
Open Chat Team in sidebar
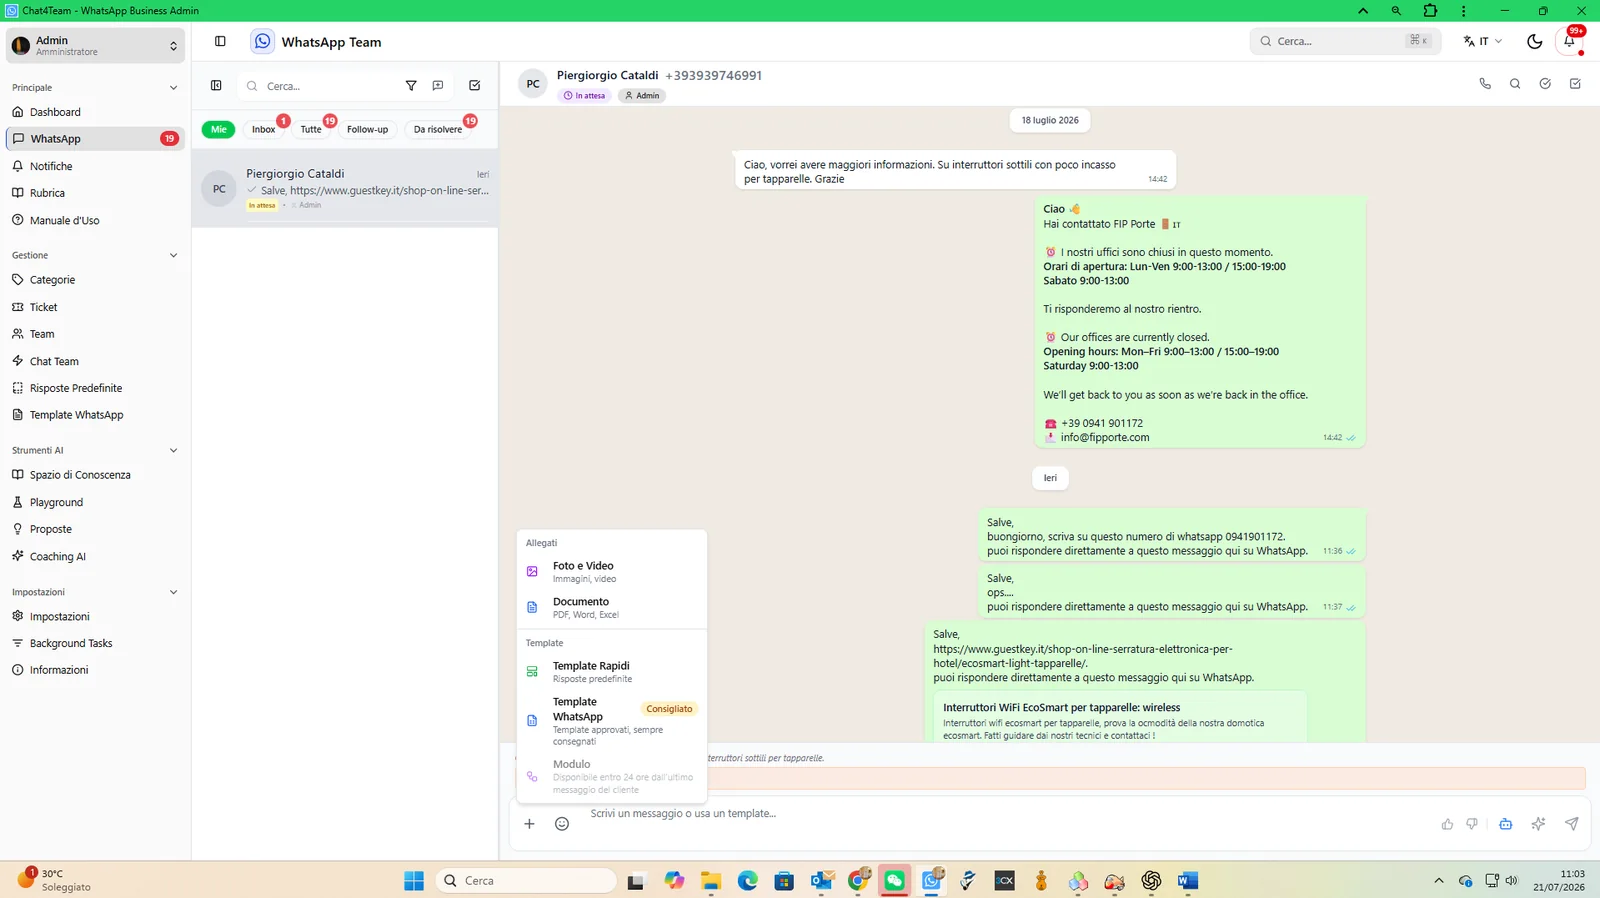pyautogui.click(x=96, y=361)
